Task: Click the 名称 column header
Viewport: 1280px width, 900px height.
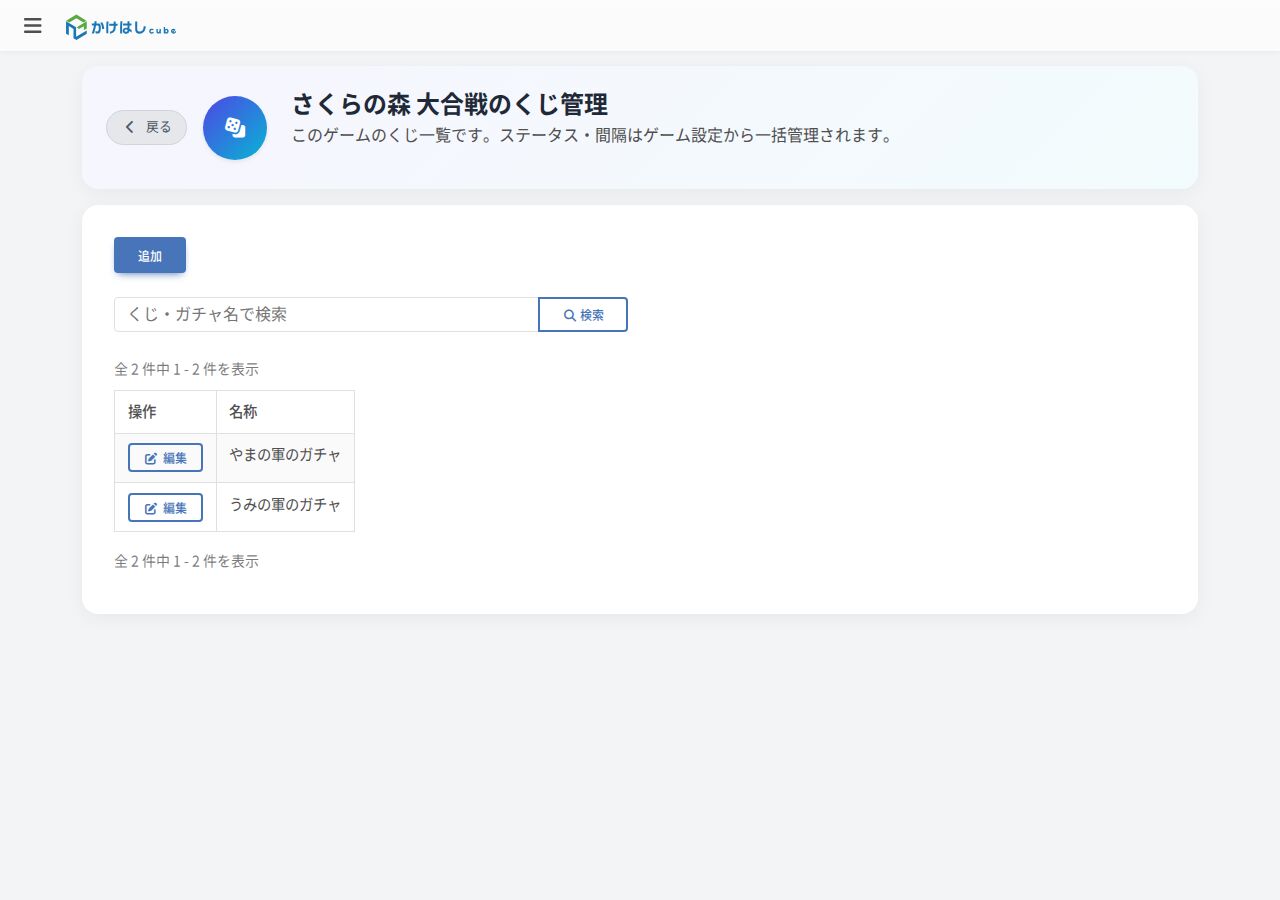Action: pyautogui.click(x=285, y=412)
